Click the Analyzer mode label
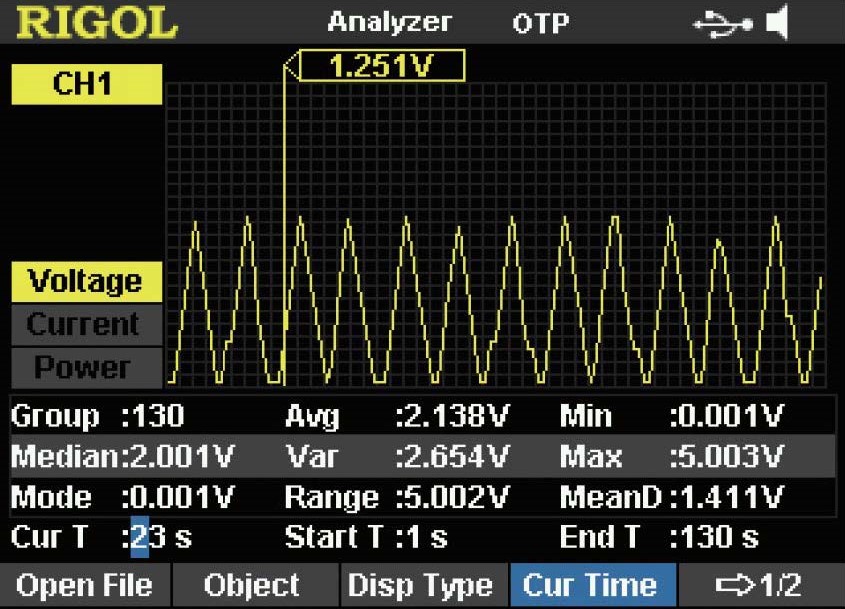This screenshot has width=845, height=609. 390,23
